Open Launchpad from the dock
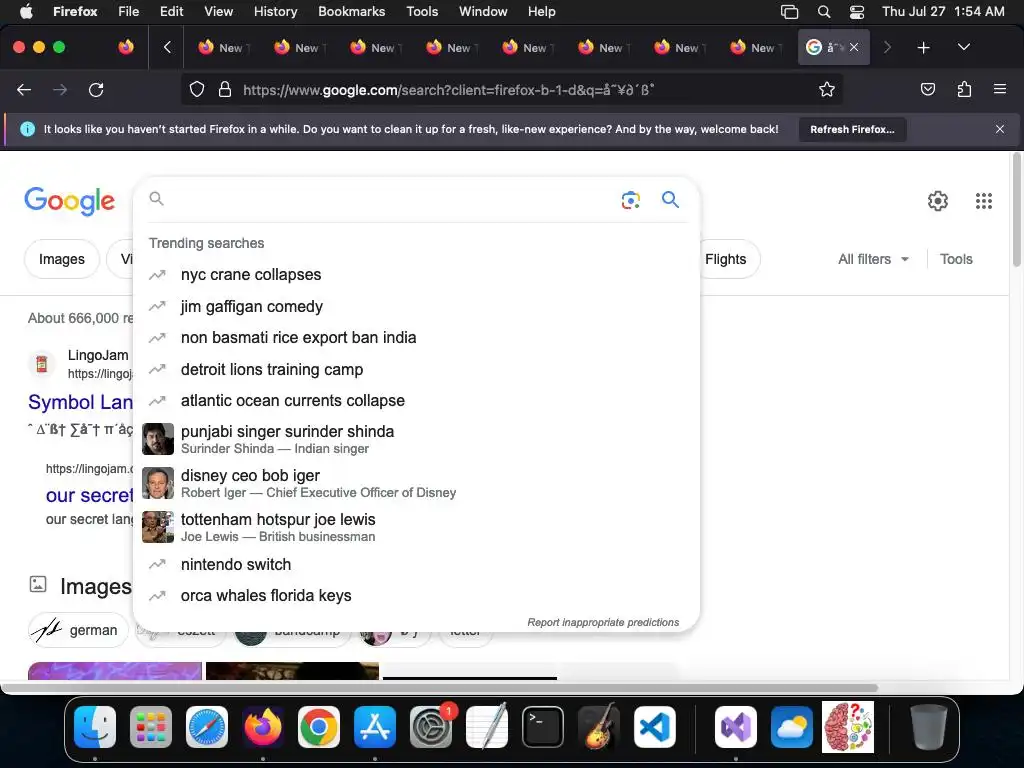 coord(151,727)
